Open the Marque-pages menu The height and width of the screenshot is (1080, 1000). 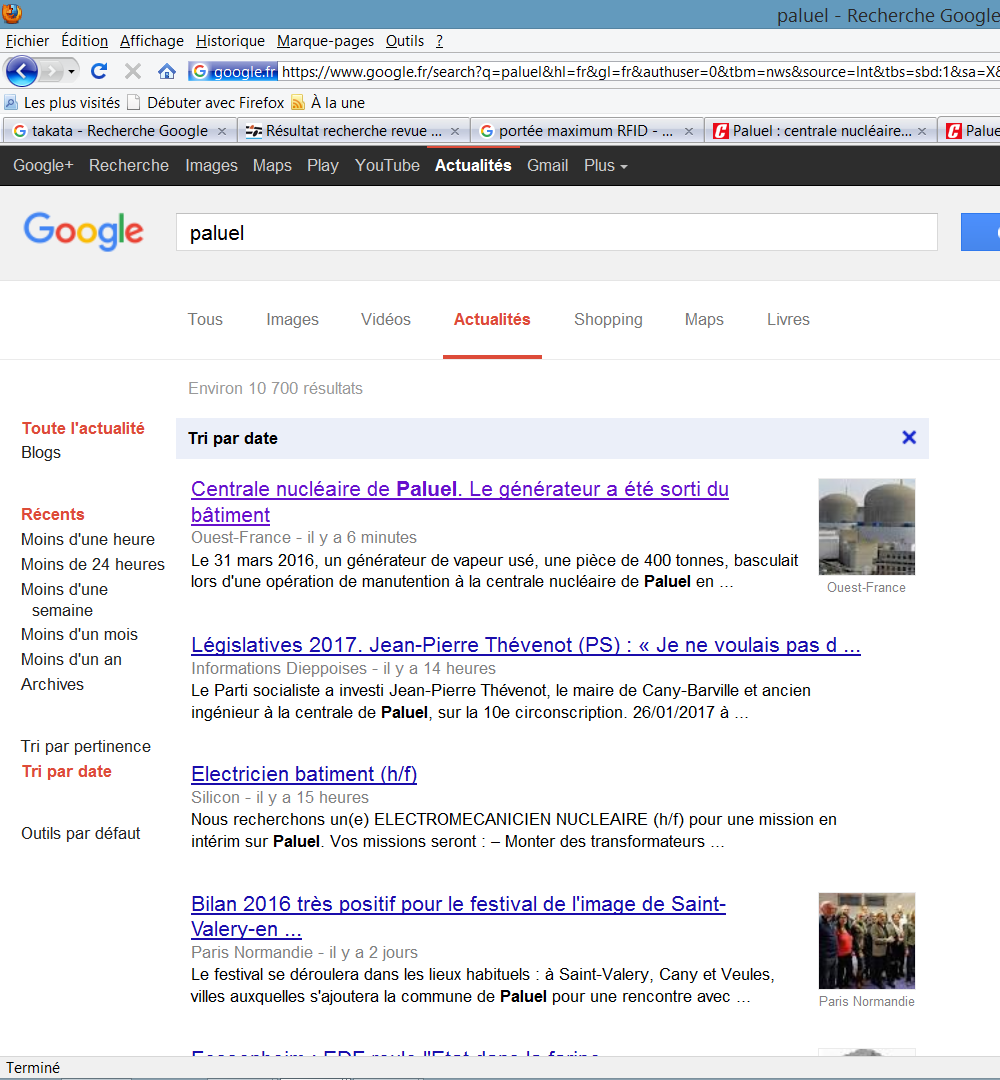[x=325, y=41]
